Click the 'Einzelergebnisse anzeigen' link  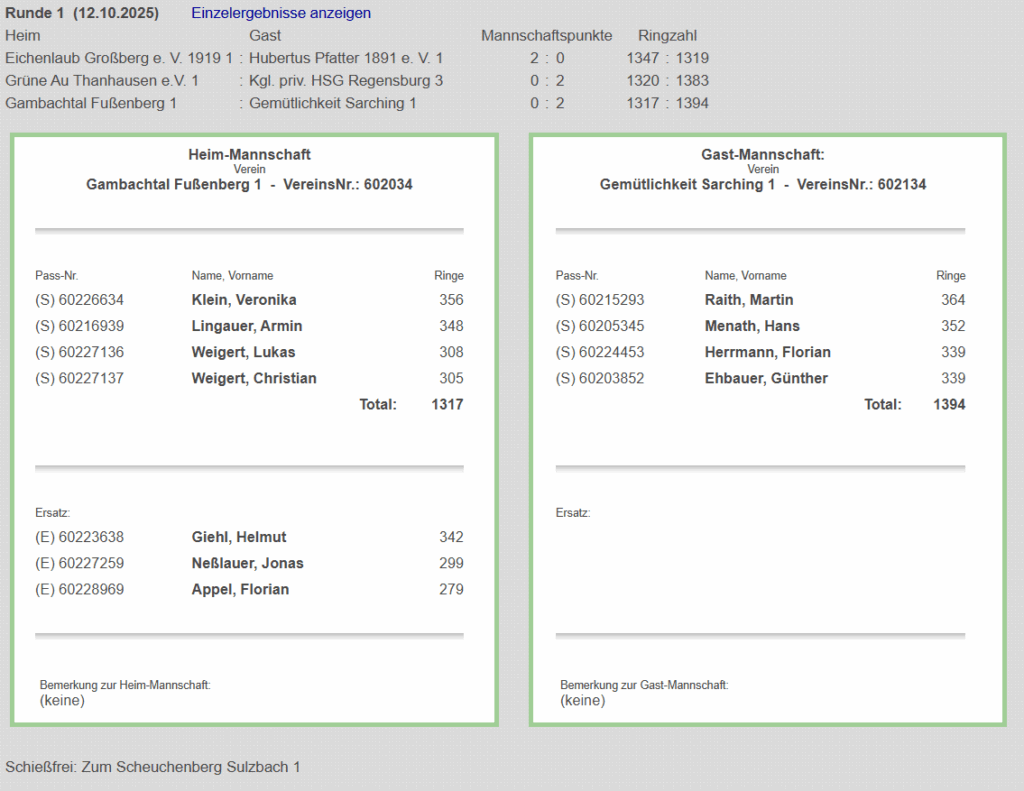tap(280, 13)
